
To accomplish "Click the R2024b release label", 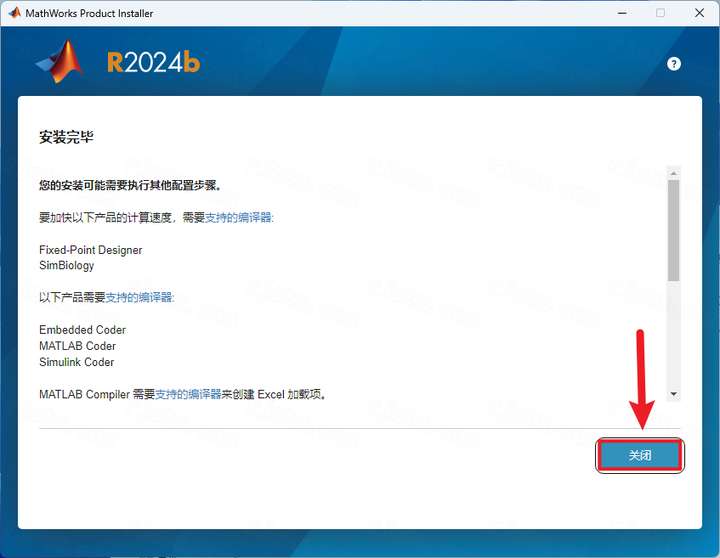I will coord(154,62).
